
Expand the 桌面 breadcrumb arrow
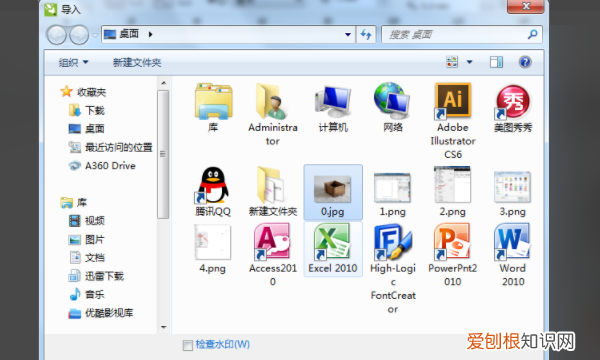(x=150, y=34)
